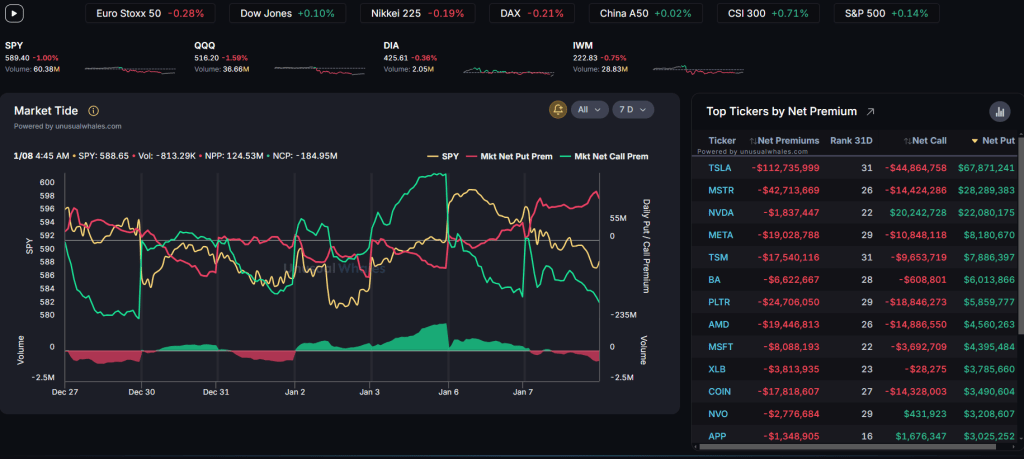Open the 7 D timeframe dropdown

[632, 110]
